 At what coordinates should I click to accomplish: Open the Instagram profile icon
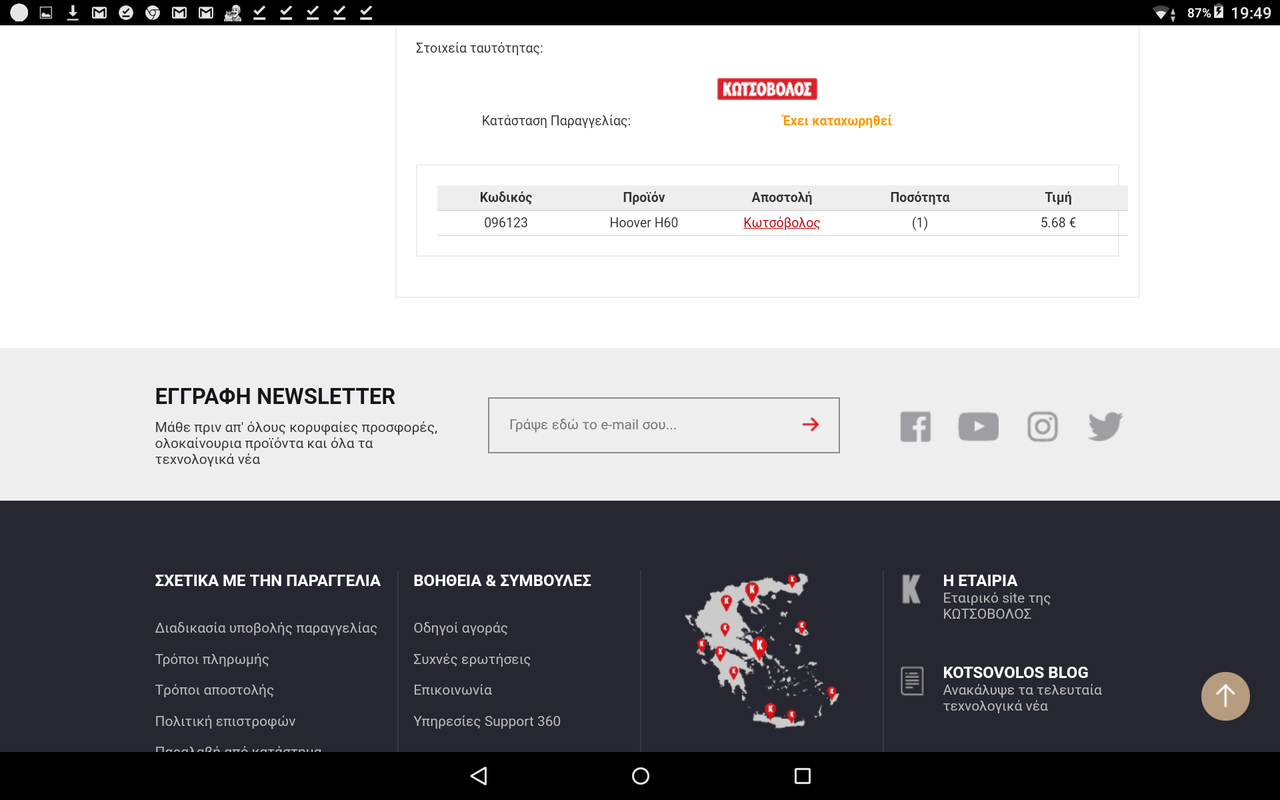(x=1042, y=427)
